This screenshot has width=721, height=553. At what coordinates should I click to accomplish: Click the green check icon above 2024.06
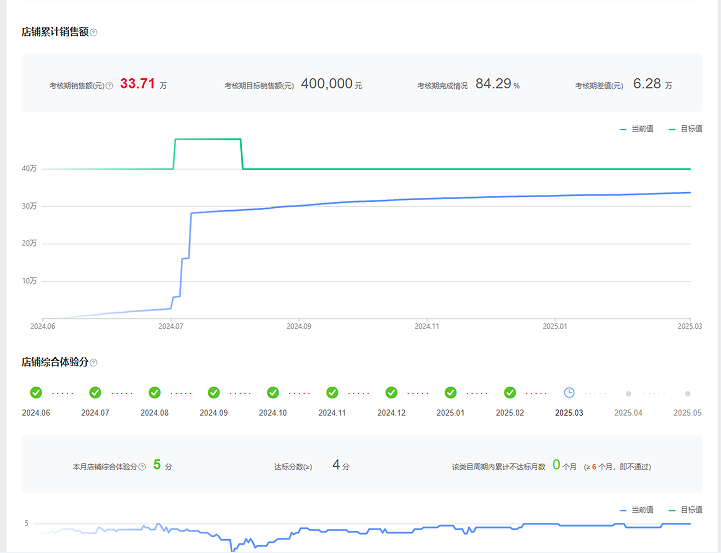point(36,393)
